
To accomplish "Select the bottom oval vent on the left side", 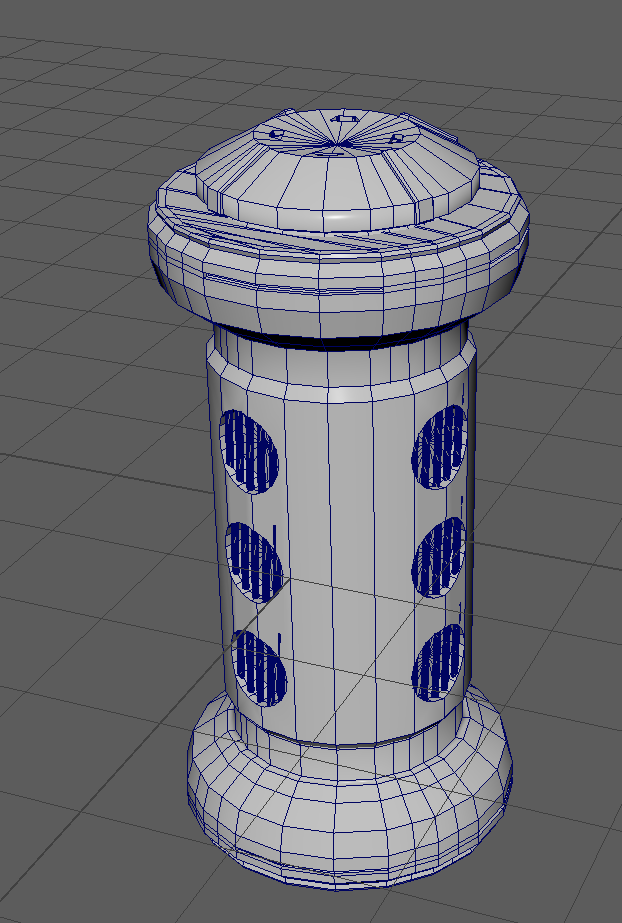I will (259, 668).
